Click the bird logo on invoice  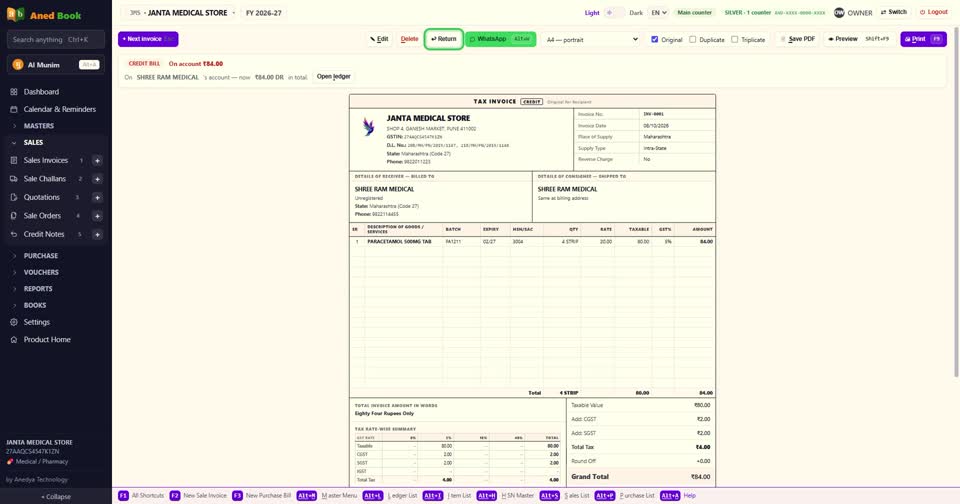tap(368, 127)
